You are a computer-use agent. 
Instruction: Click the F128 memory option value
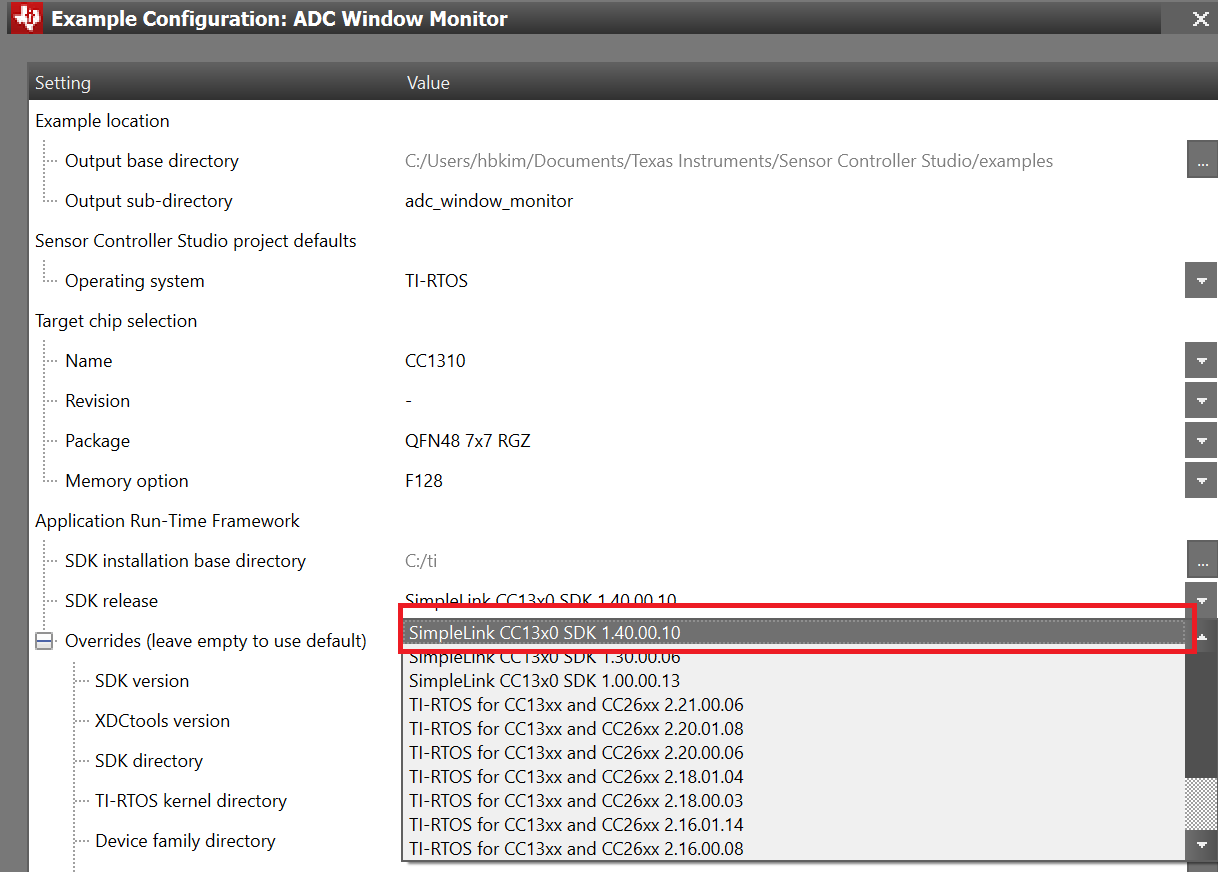point(424,481)
